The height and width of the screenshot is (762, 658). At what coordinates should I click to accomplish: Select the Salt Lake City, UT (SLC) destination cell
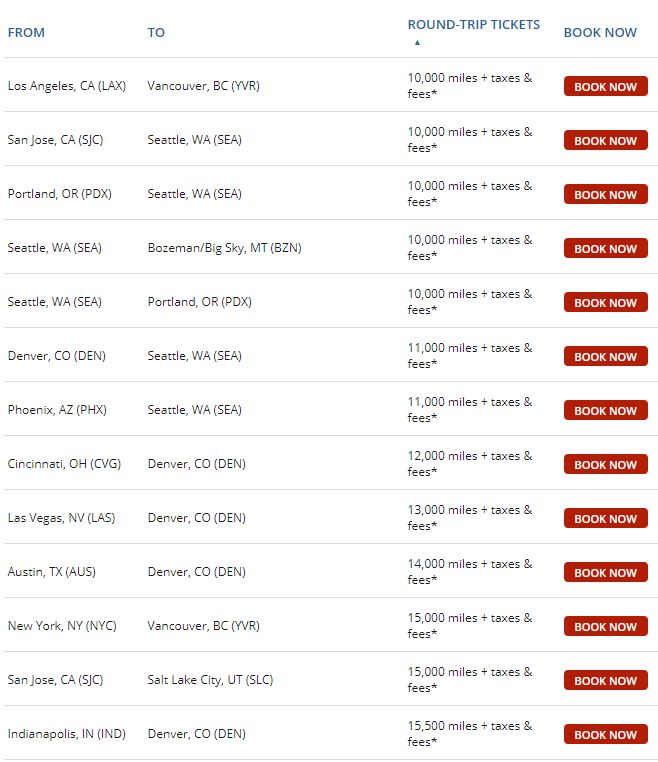210,680
